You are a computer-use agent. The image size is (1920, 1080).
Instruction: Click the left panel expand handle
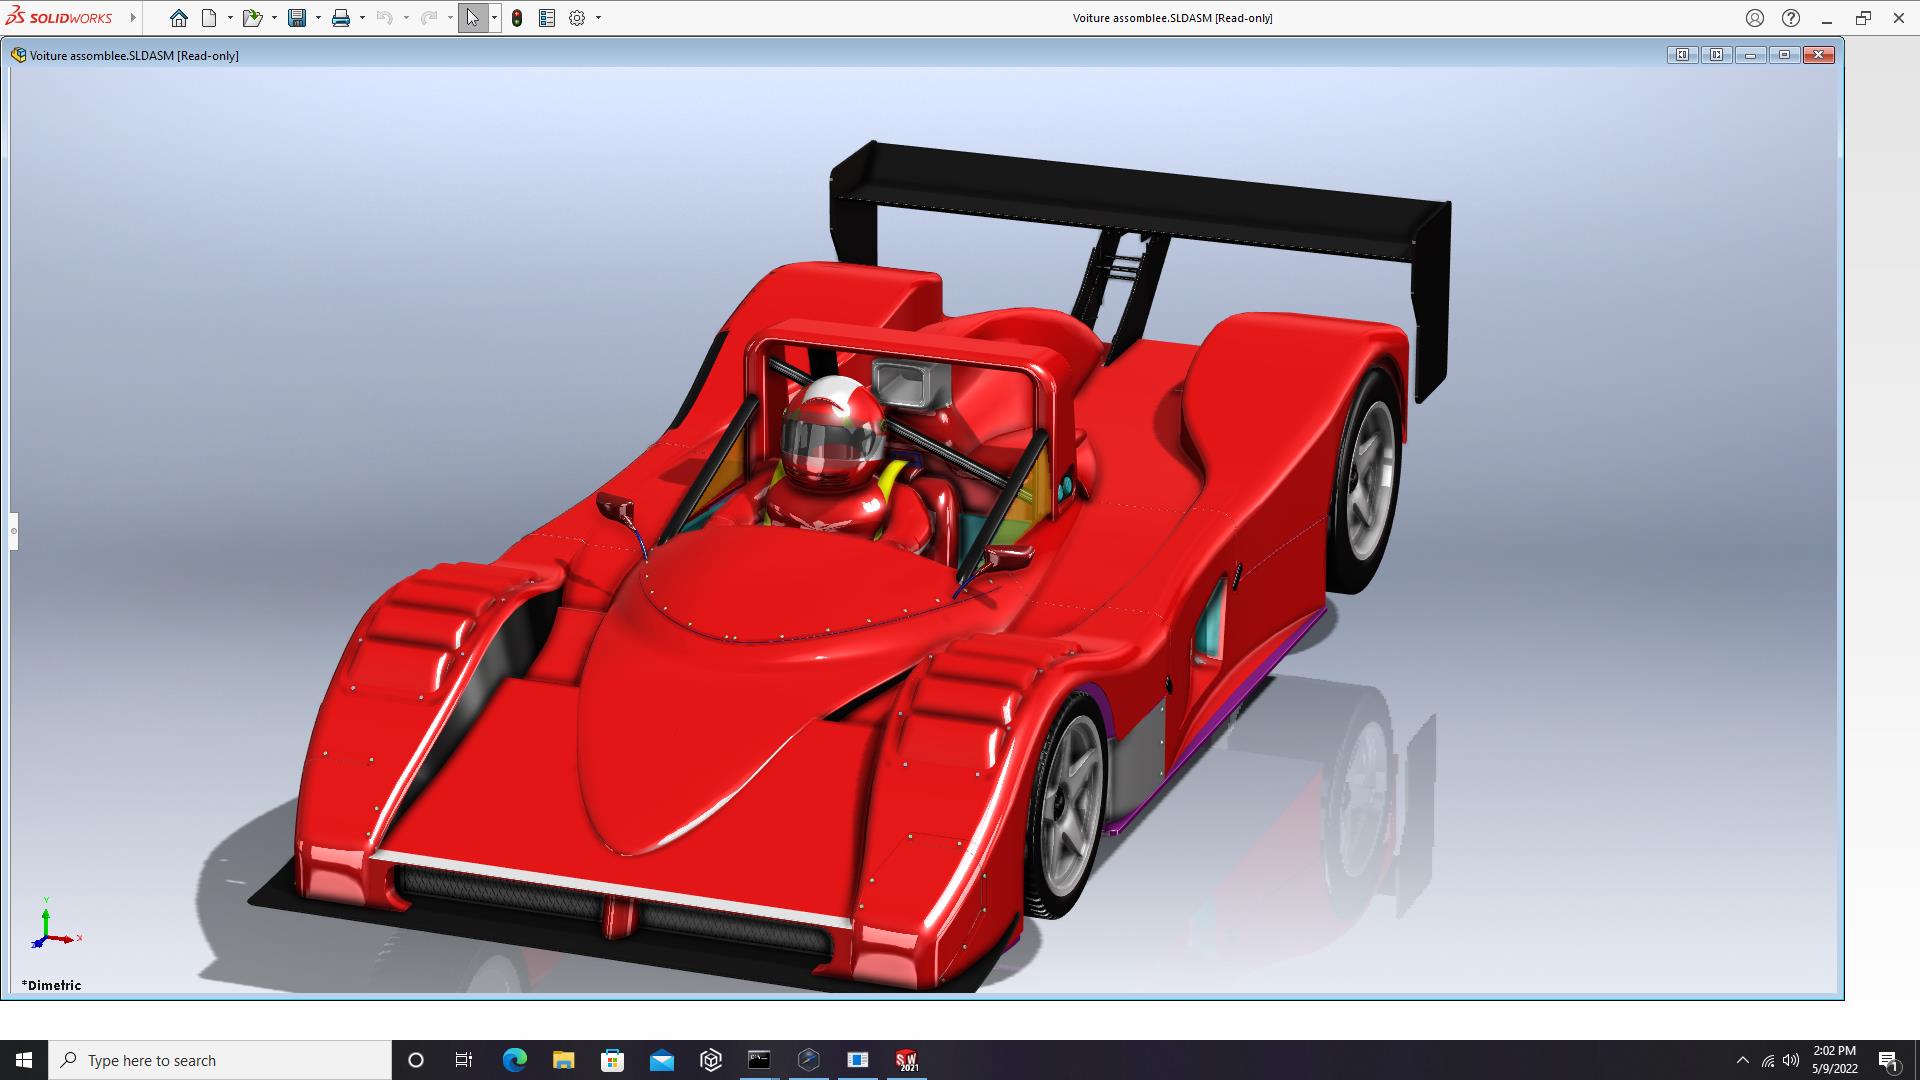(x=14, y=531)
